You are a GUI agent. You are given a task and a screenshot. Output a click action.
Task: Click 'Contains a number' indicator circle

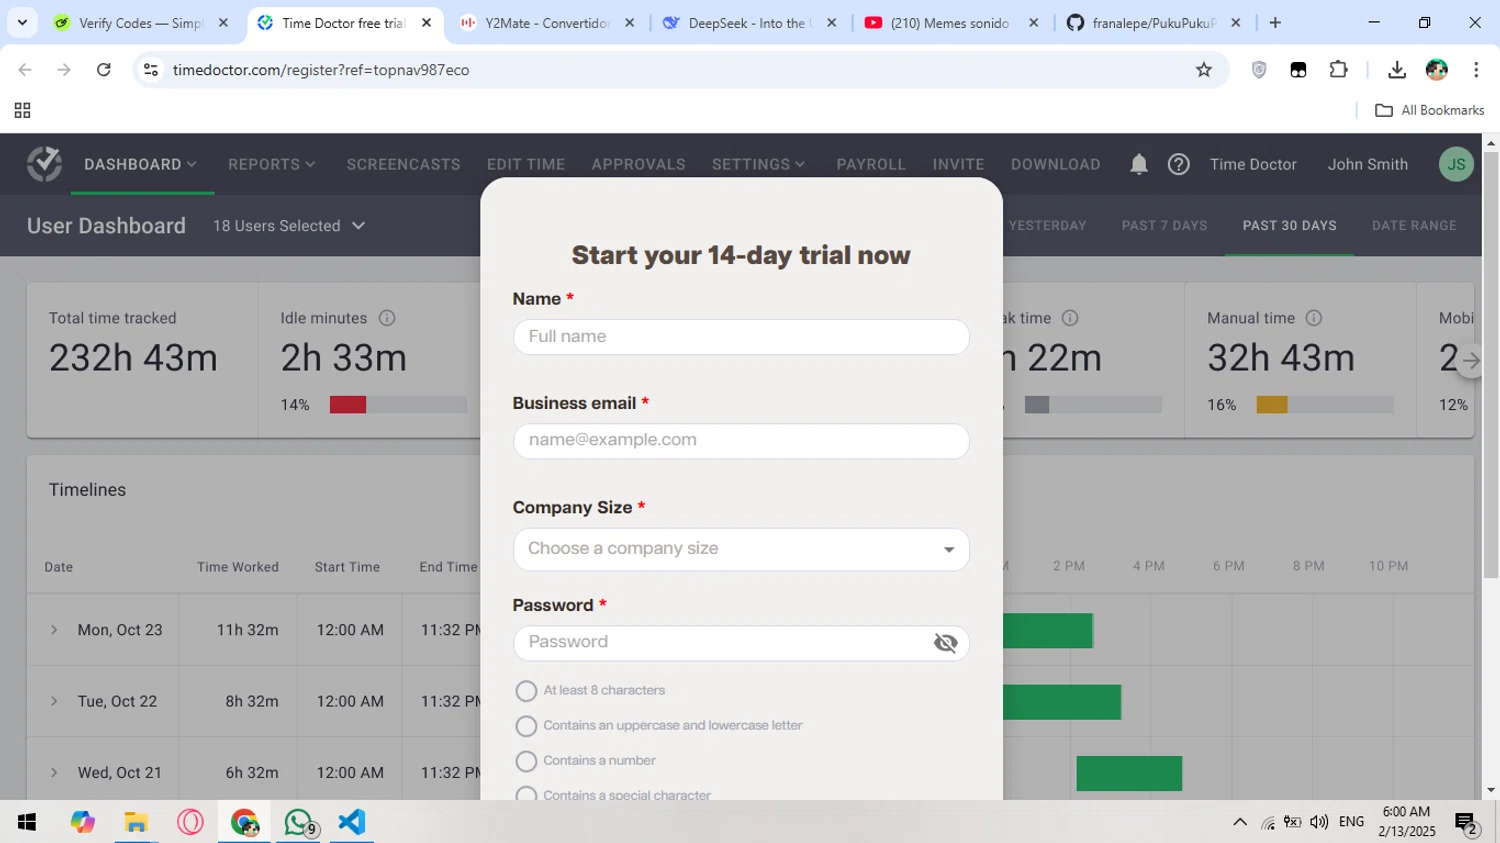(526, 761)
